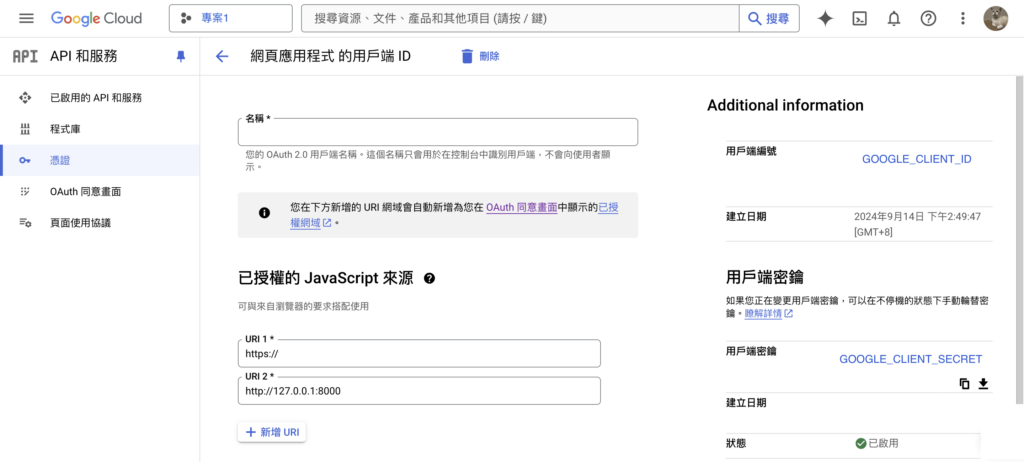This screenshot has height=462, width=1024.
Task: Go to 程式庫 in the sidebar
Action: click(66, 129)
